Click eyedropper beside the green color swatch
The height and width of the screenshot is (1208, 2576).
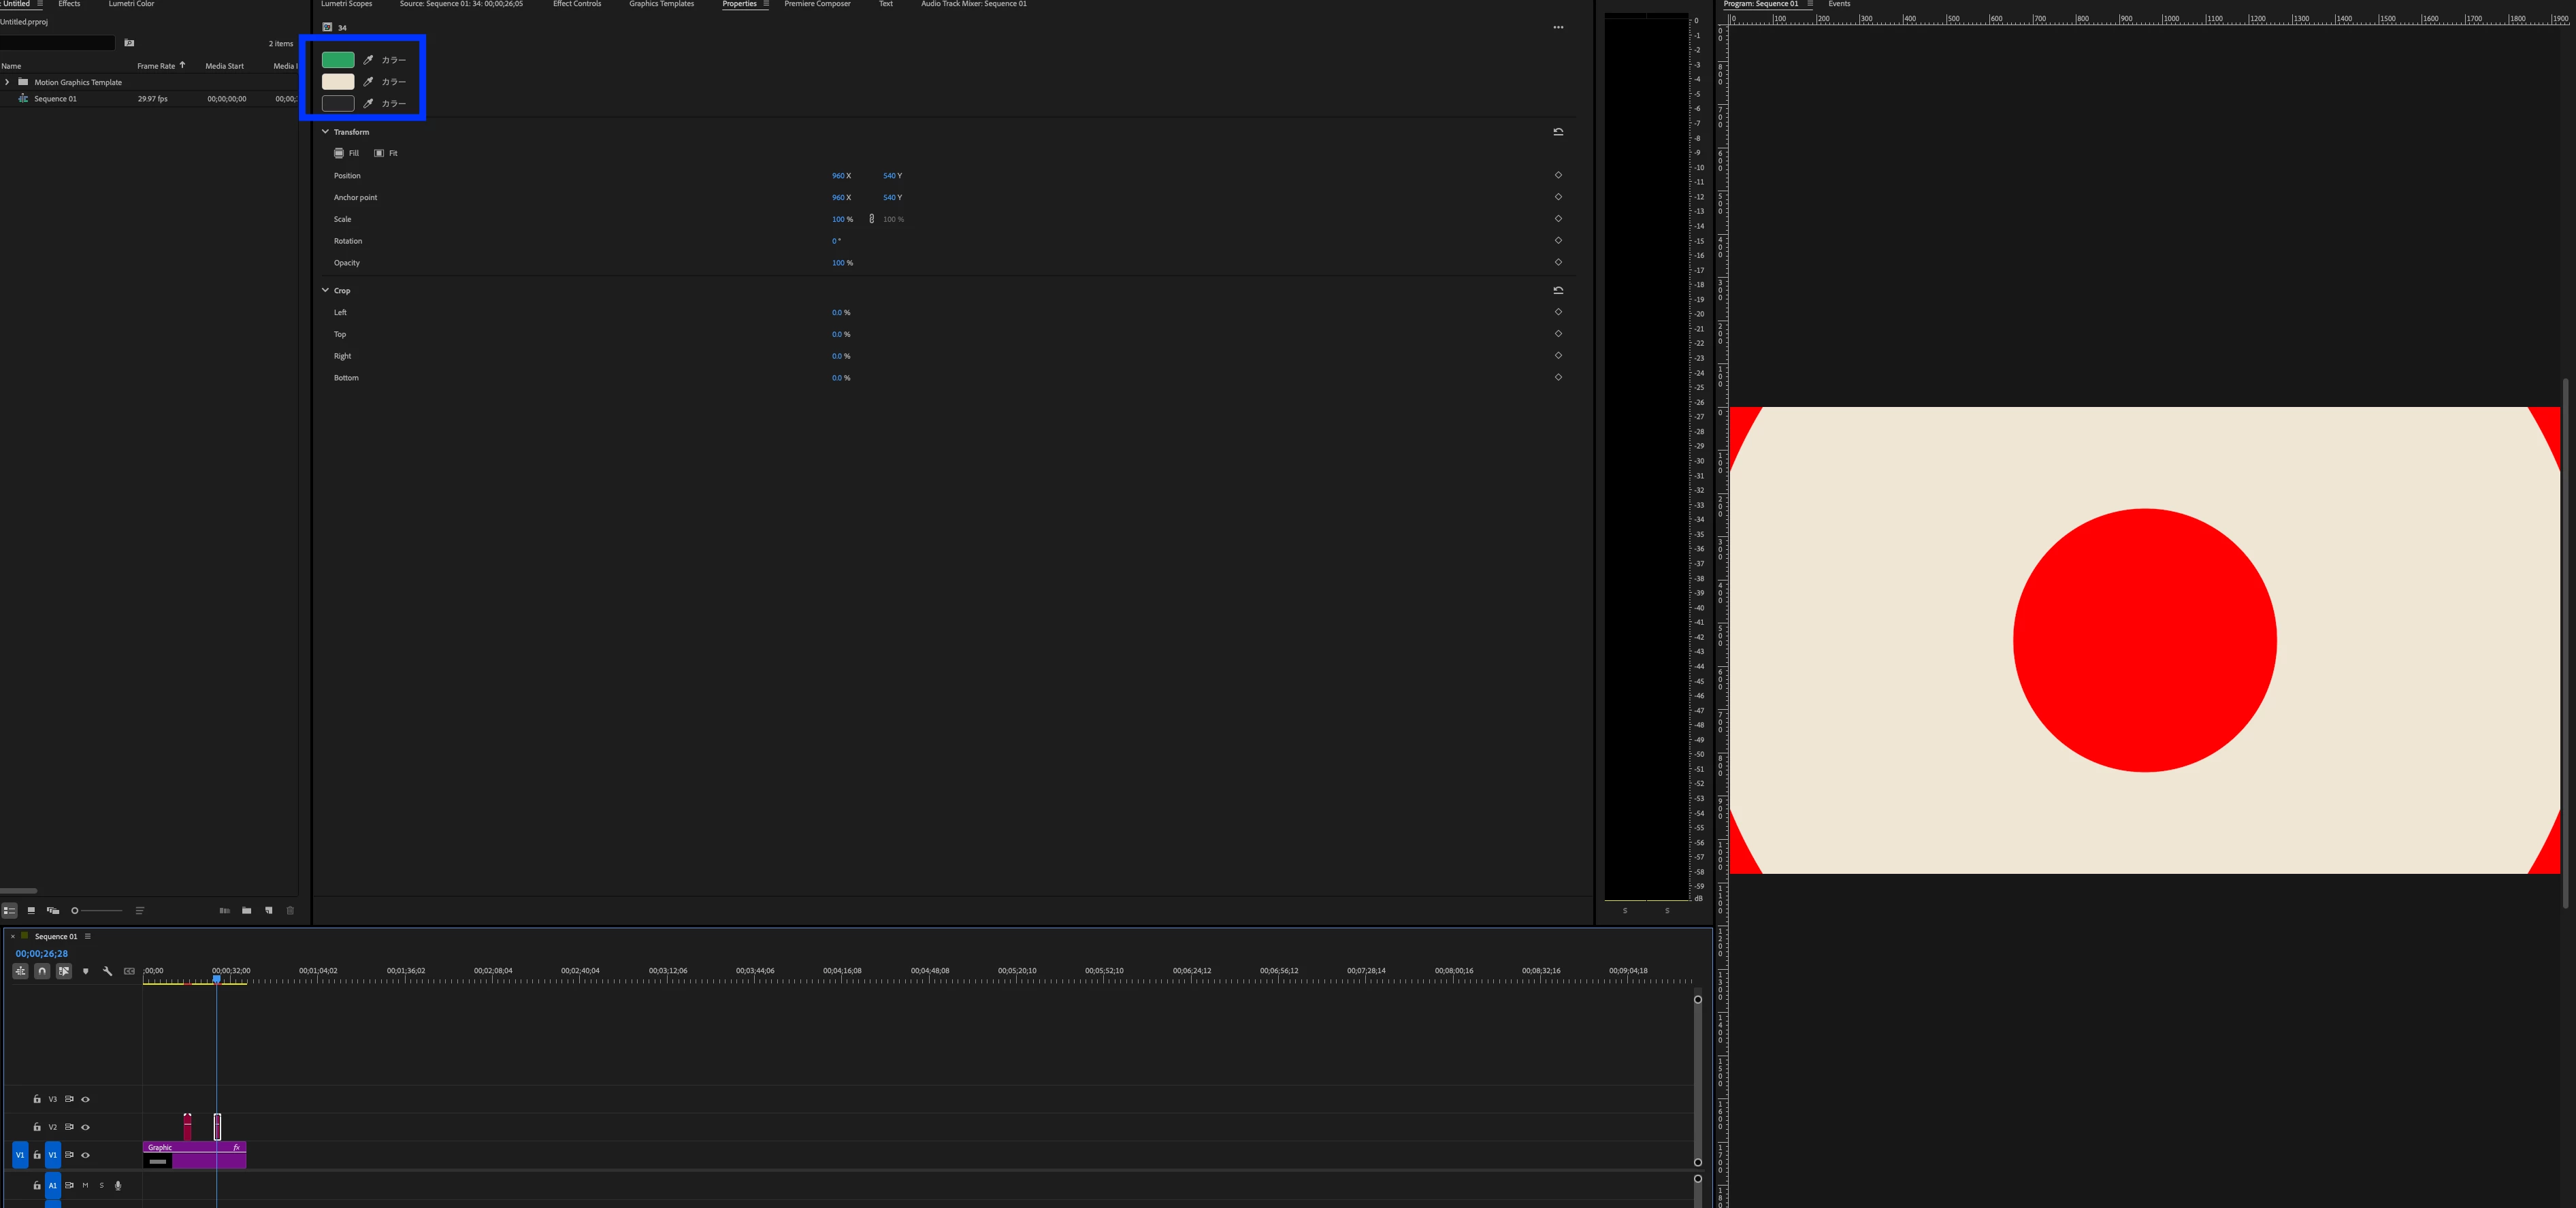368,60
